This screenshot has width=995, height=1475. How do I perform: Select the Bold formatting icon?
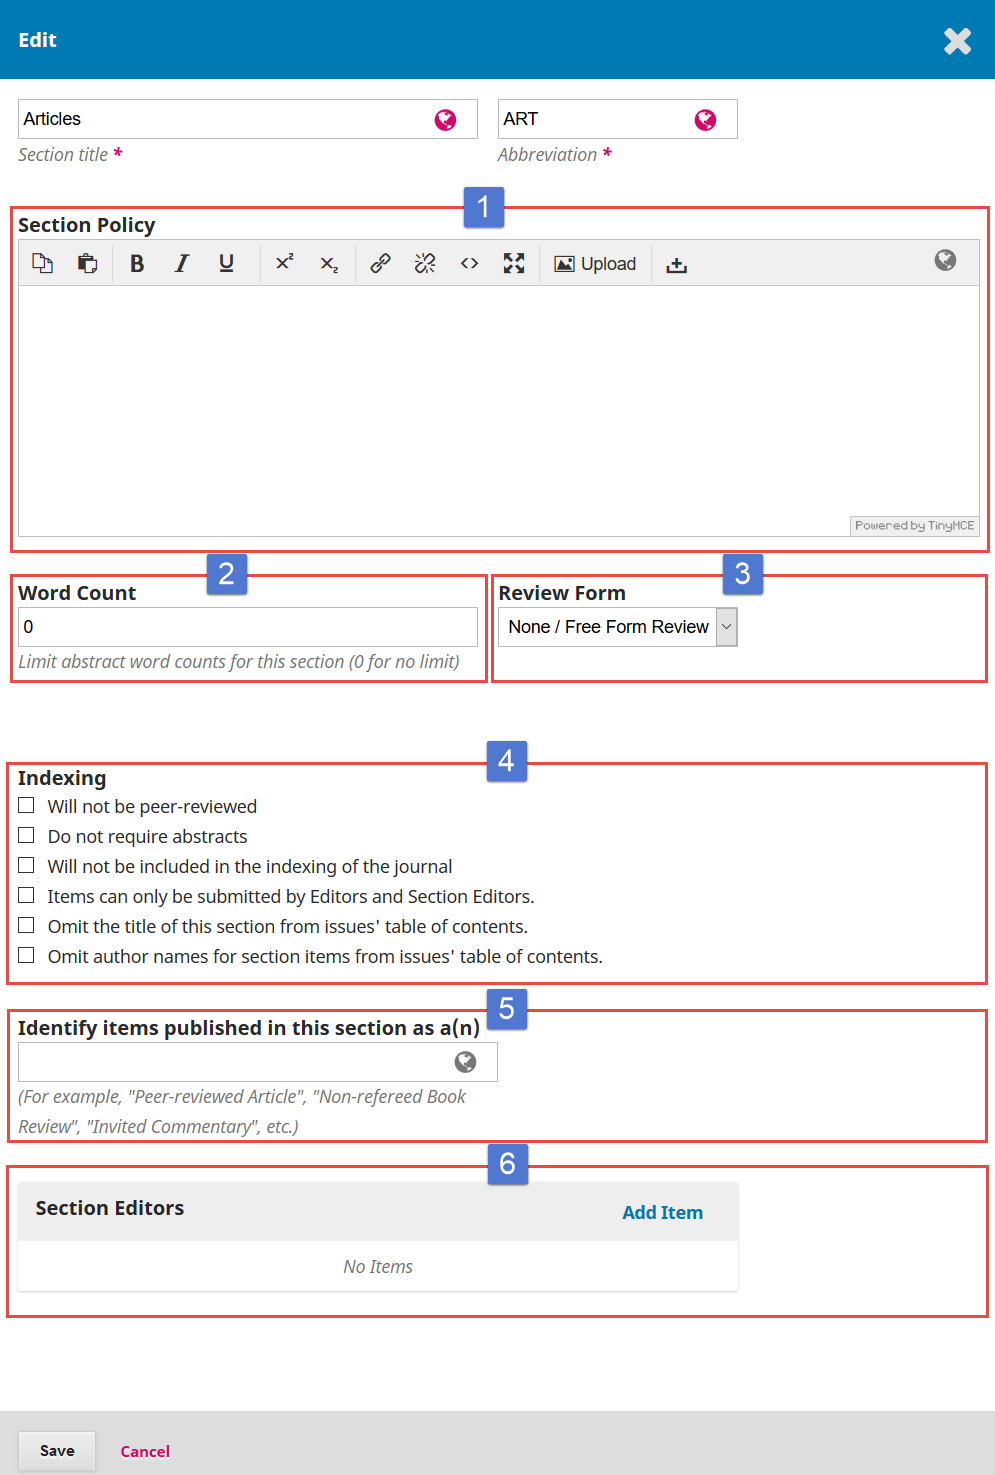[137, 263]
